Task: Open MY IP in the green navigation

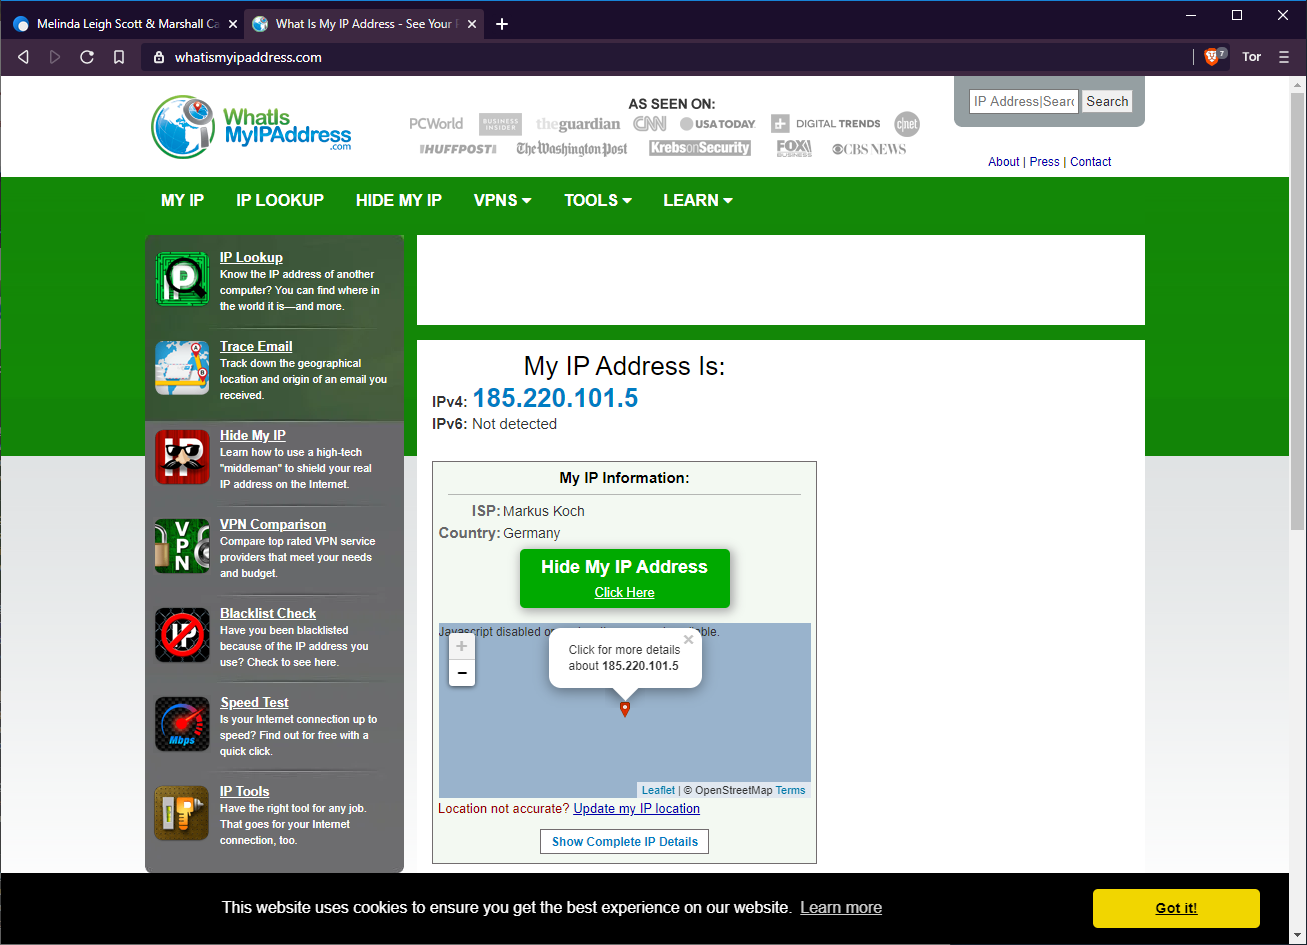Action: click(182, 200)
